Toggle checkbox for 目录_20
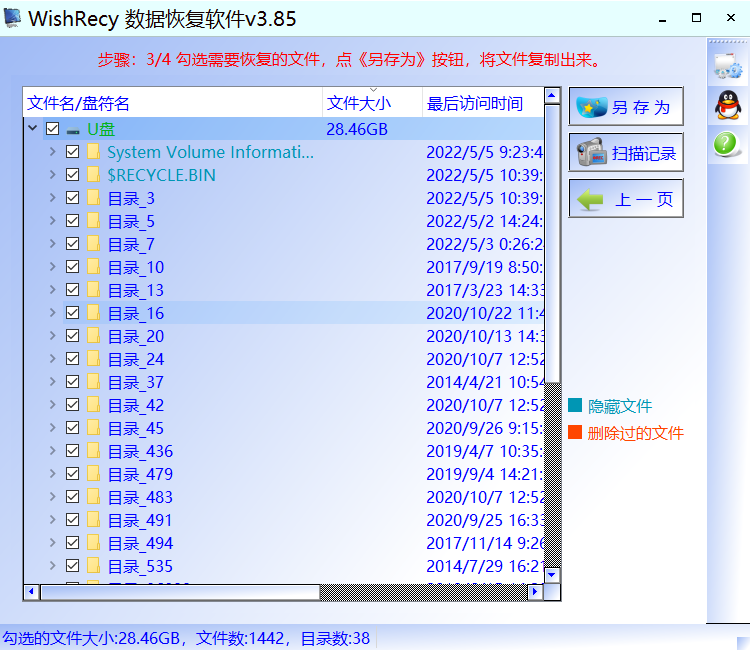The image size is (750, 650). tap(72, 336)
